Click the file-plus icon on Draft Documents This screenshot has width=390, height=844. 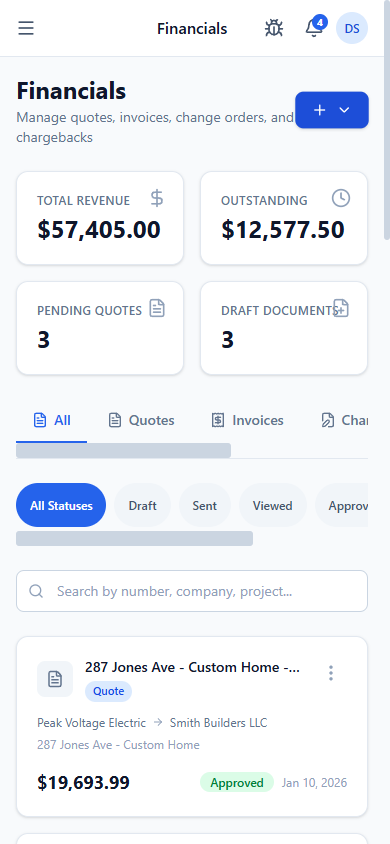pos(341,308)
